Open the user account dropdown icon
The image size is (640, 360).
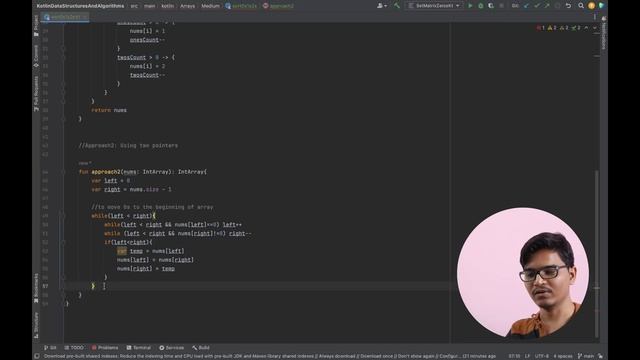point(382,6)
